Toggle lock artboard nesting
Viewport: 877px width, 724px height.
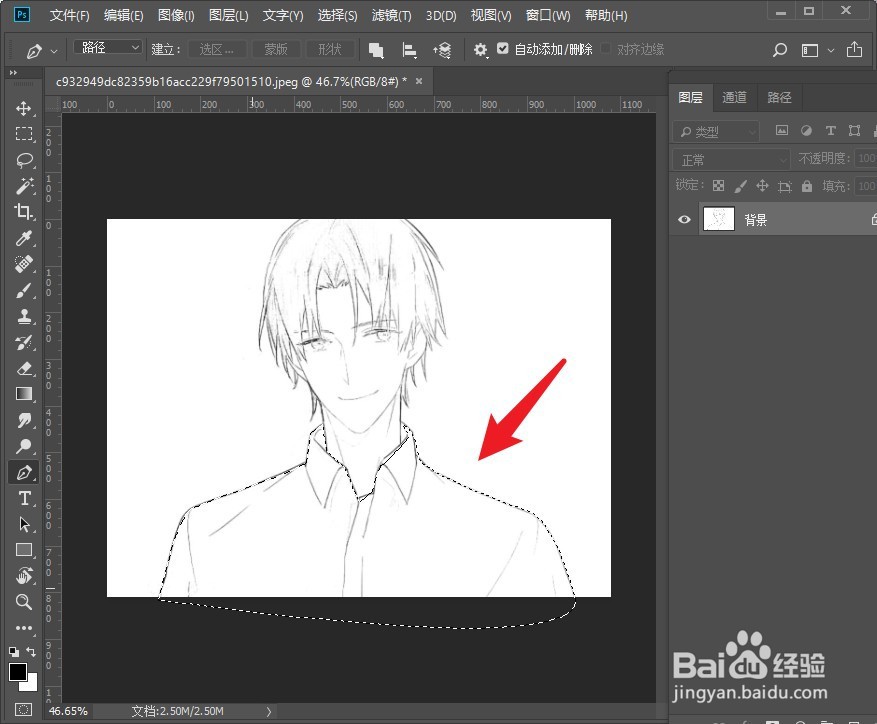(x=785, y=186)
